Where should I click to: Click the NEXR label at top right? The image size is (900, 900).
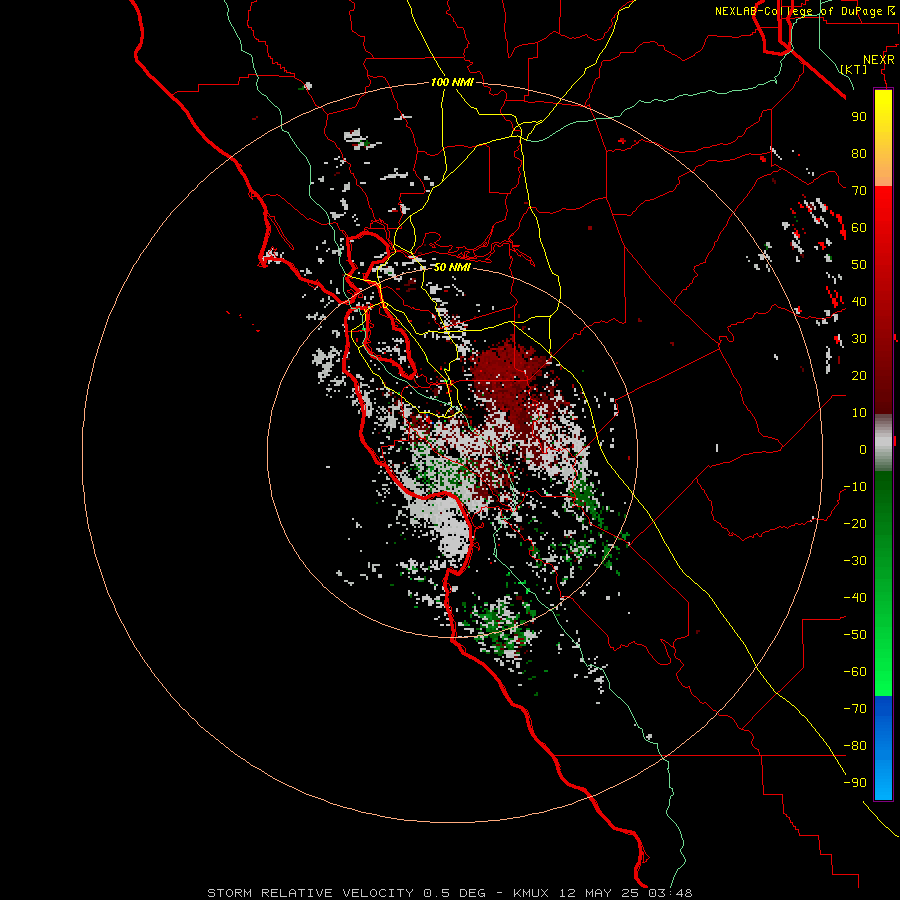[x=879, y=60]
